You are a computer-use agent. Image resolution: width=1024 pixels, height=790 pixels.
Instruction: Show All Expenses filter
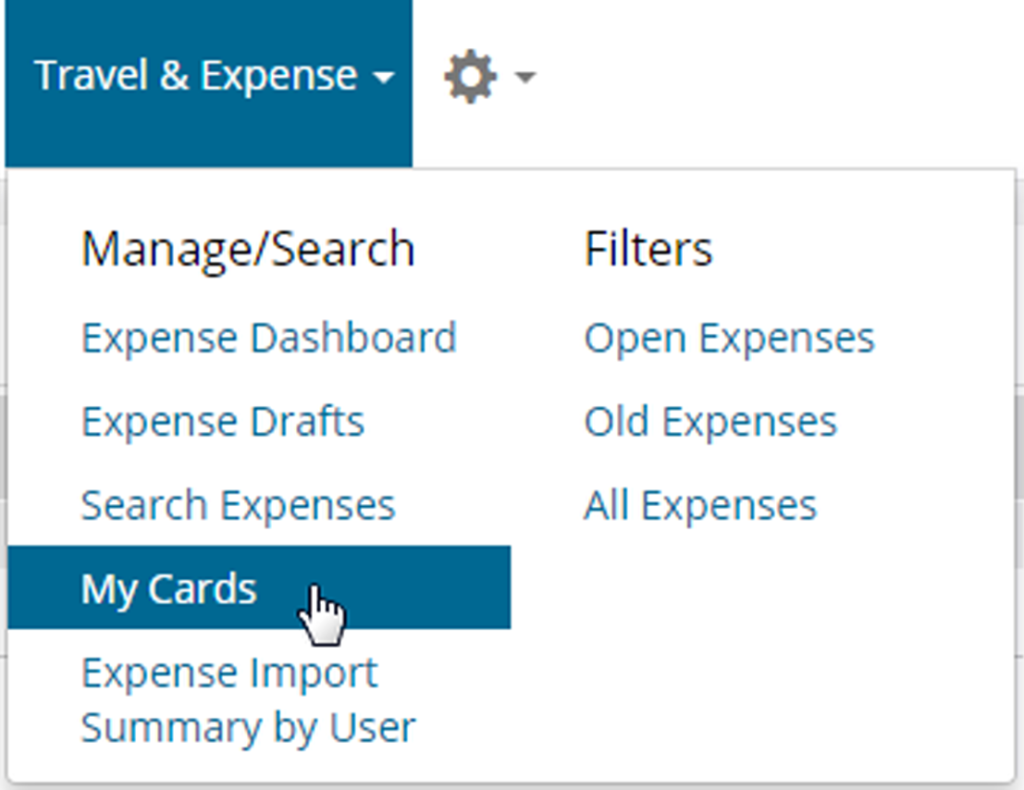[701, 505]
